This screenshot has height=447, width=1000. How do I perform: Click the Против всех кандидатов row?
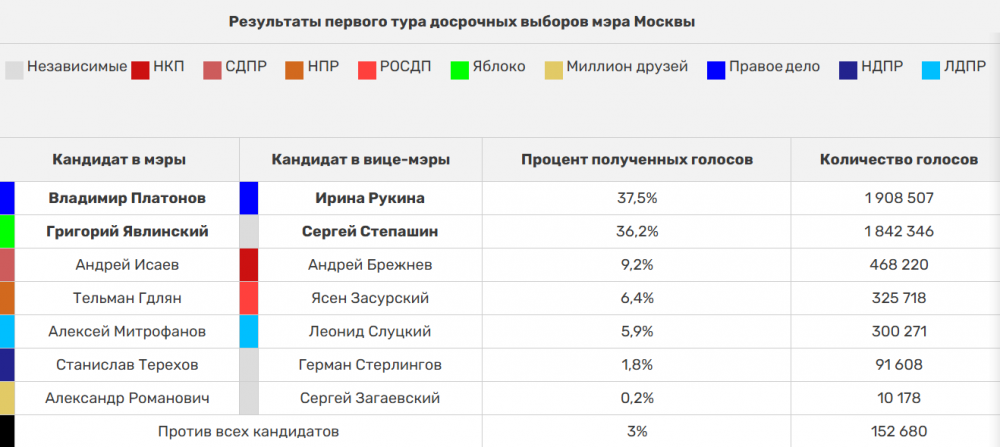pyautogui.click(x=249, y=432)
